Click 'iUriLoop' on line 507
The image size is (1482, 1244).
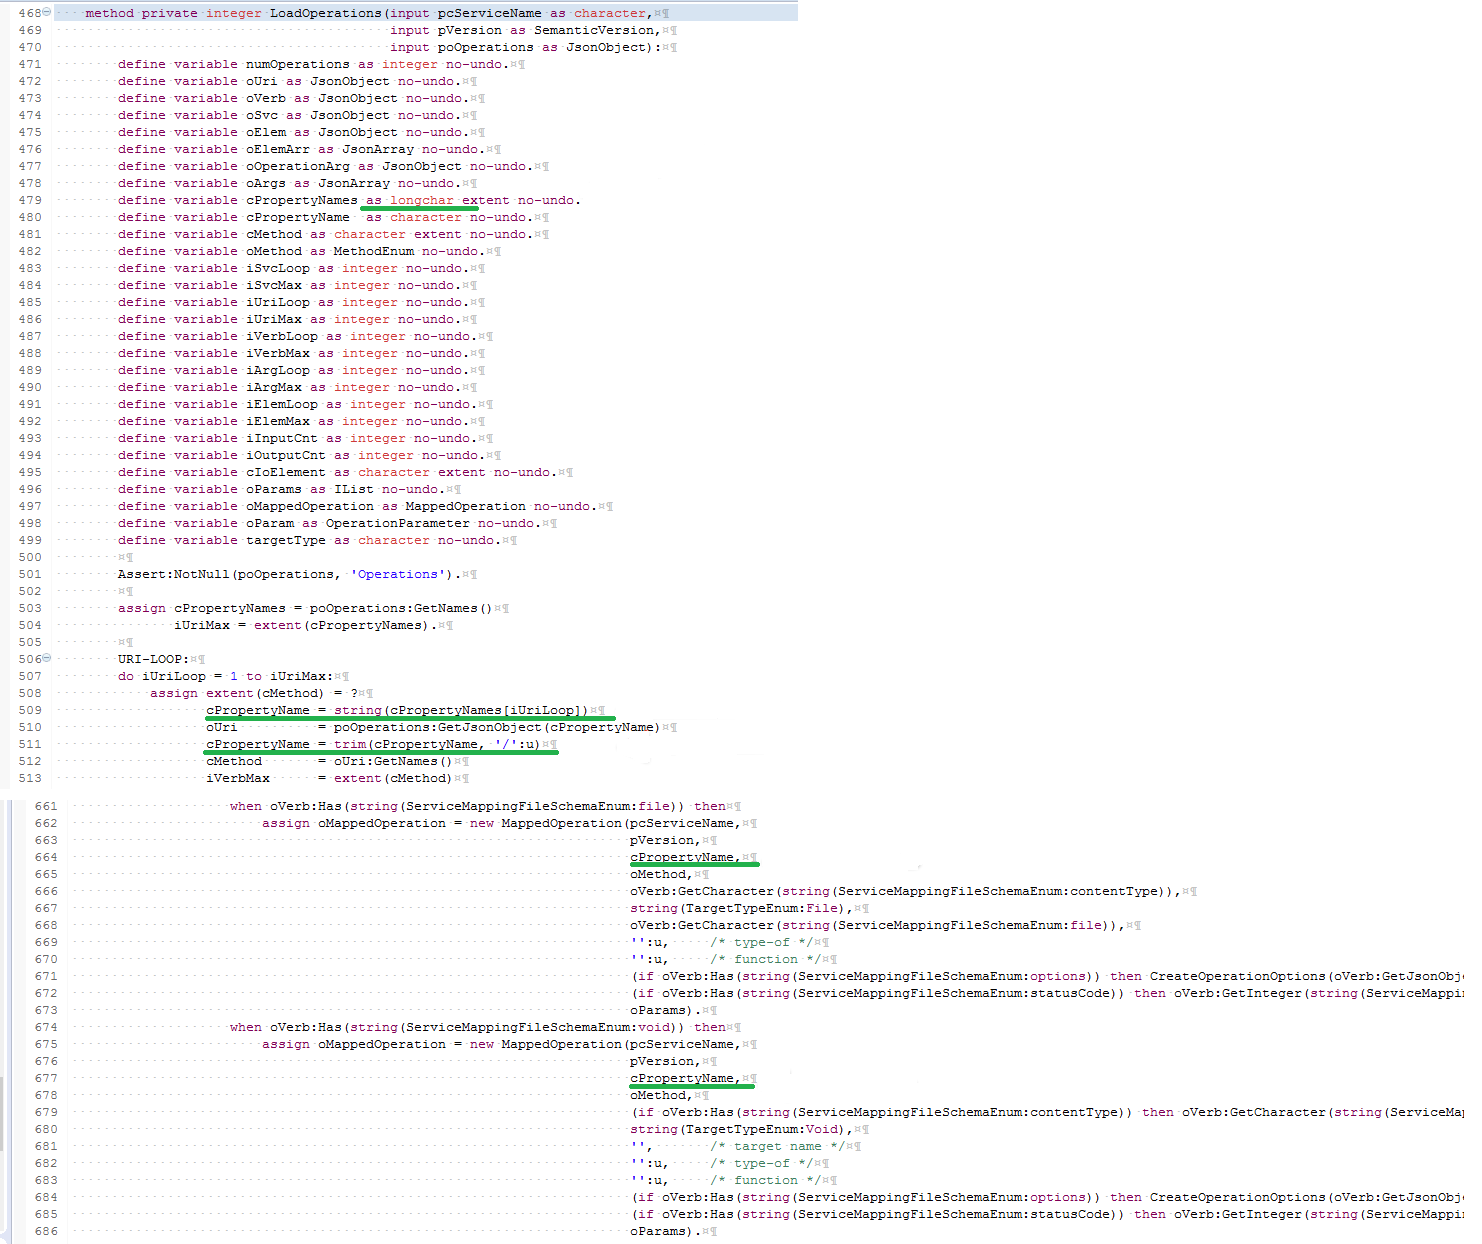tap(174, 676)
